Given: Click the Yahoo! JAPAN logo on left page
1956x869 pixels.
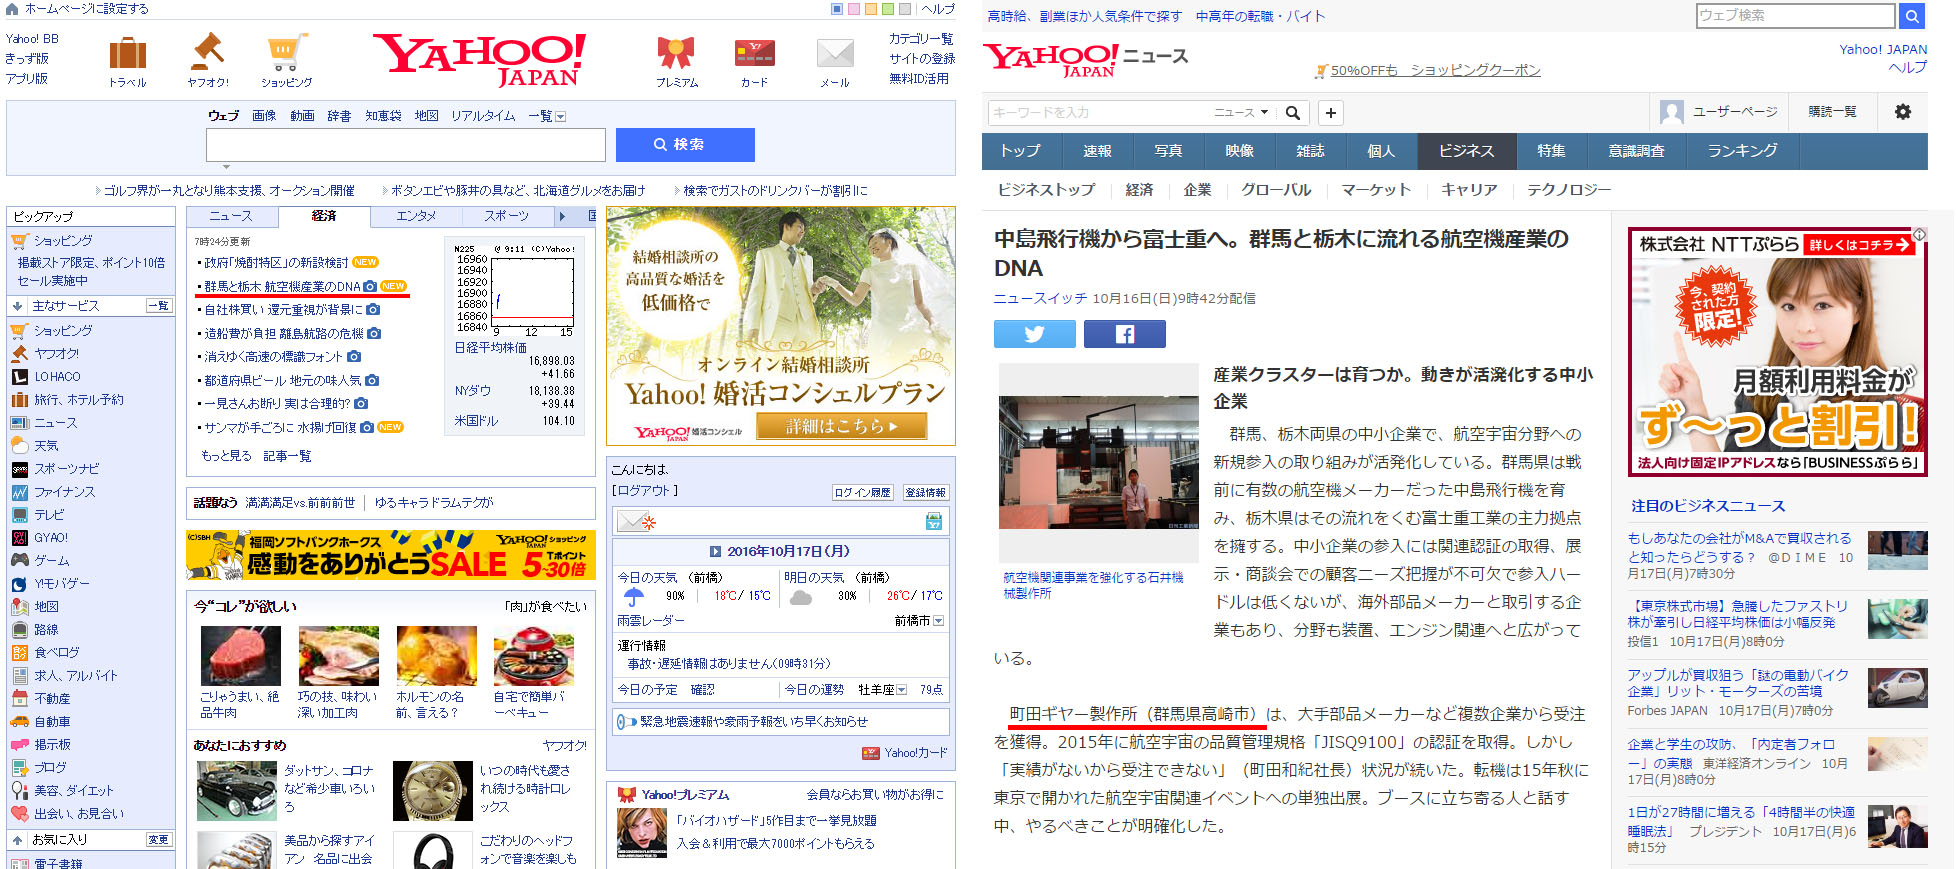Looking at the screenshot, I should click(x=478, y=59).
